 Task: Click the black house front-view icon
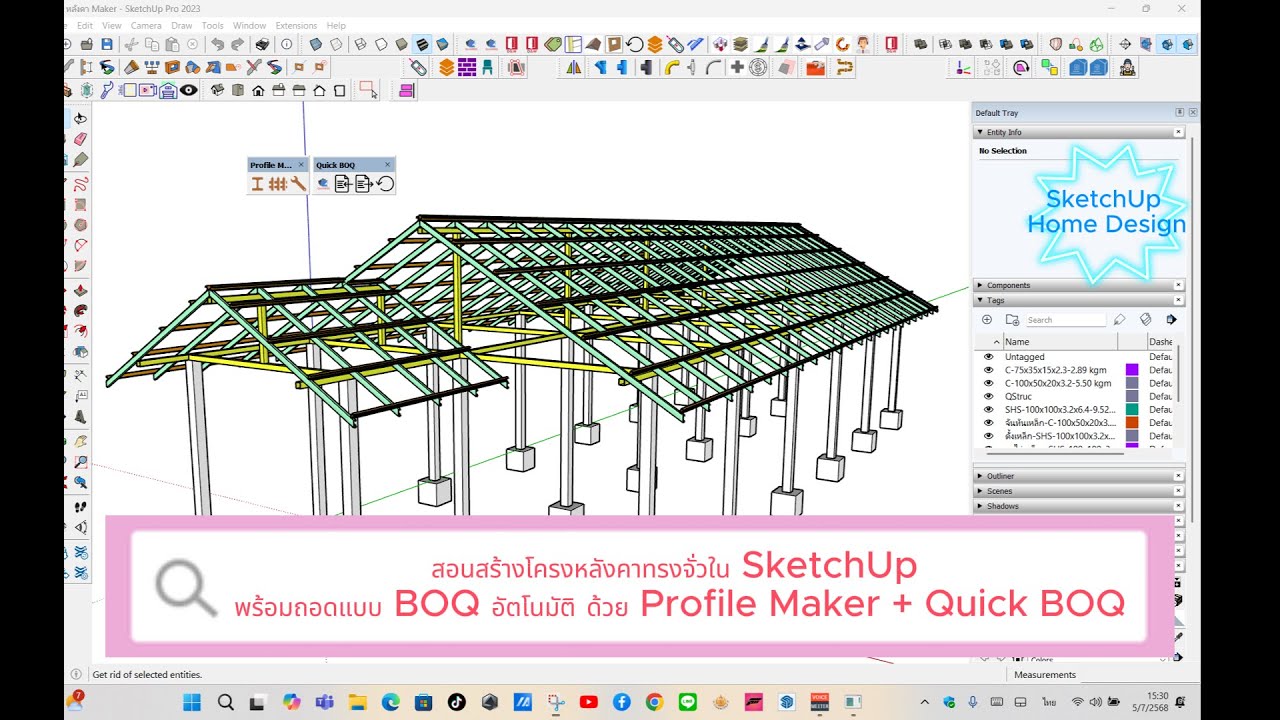258,90
